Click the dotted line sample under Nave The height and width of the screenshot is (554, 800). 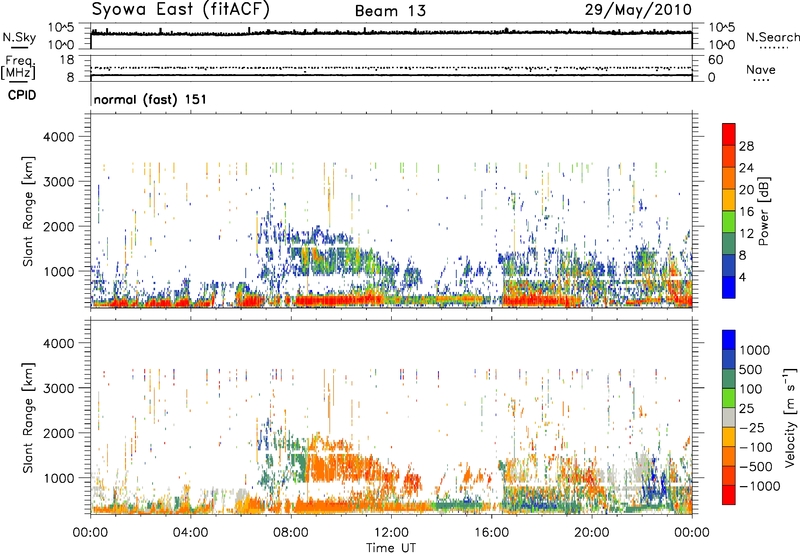[x=761, y=80]
